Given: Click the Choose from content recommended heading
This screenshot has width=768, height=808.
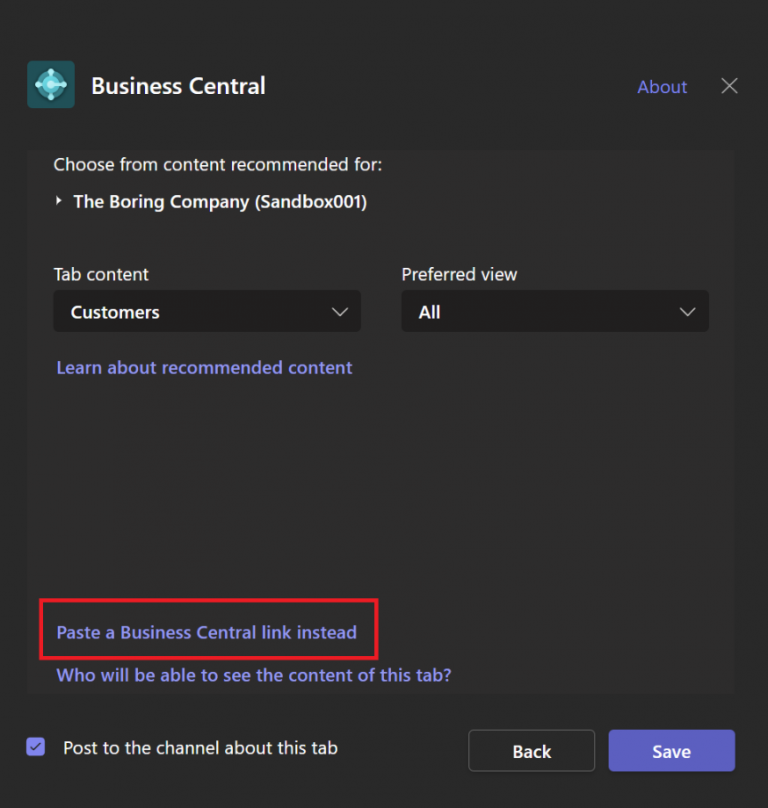Looking at the screenshot, I should click(x=218, y=164).
